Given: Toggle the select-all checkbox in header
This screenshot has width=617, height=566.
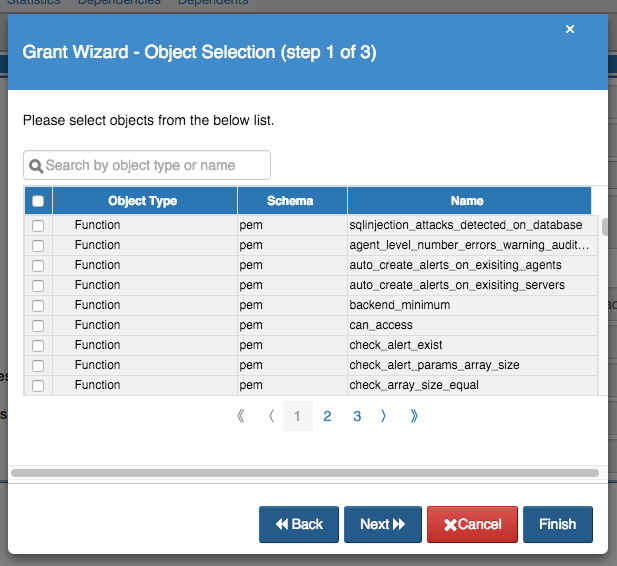Looking at the screenshot, I should tap(38, 201).
